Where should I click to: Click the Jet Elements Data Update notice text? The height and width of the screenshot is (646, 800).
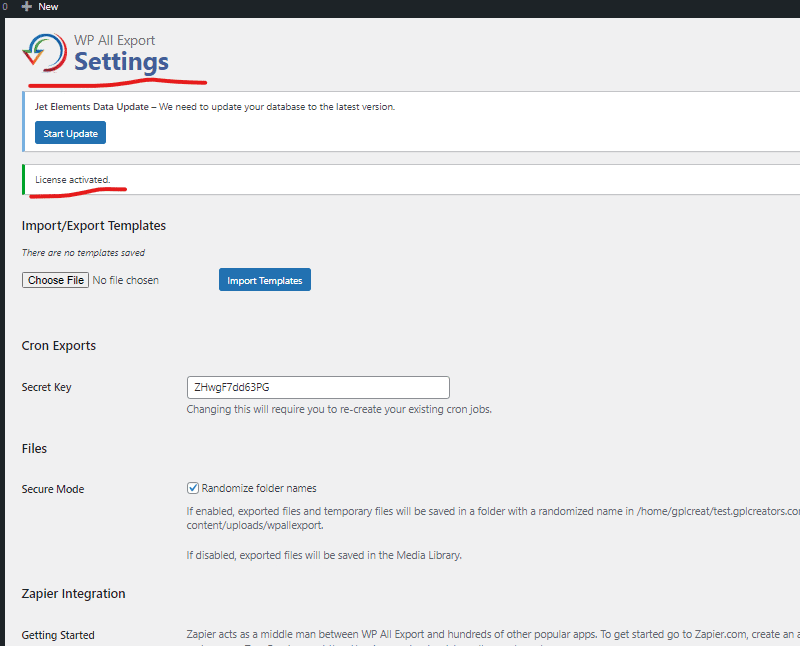[215, 107]
